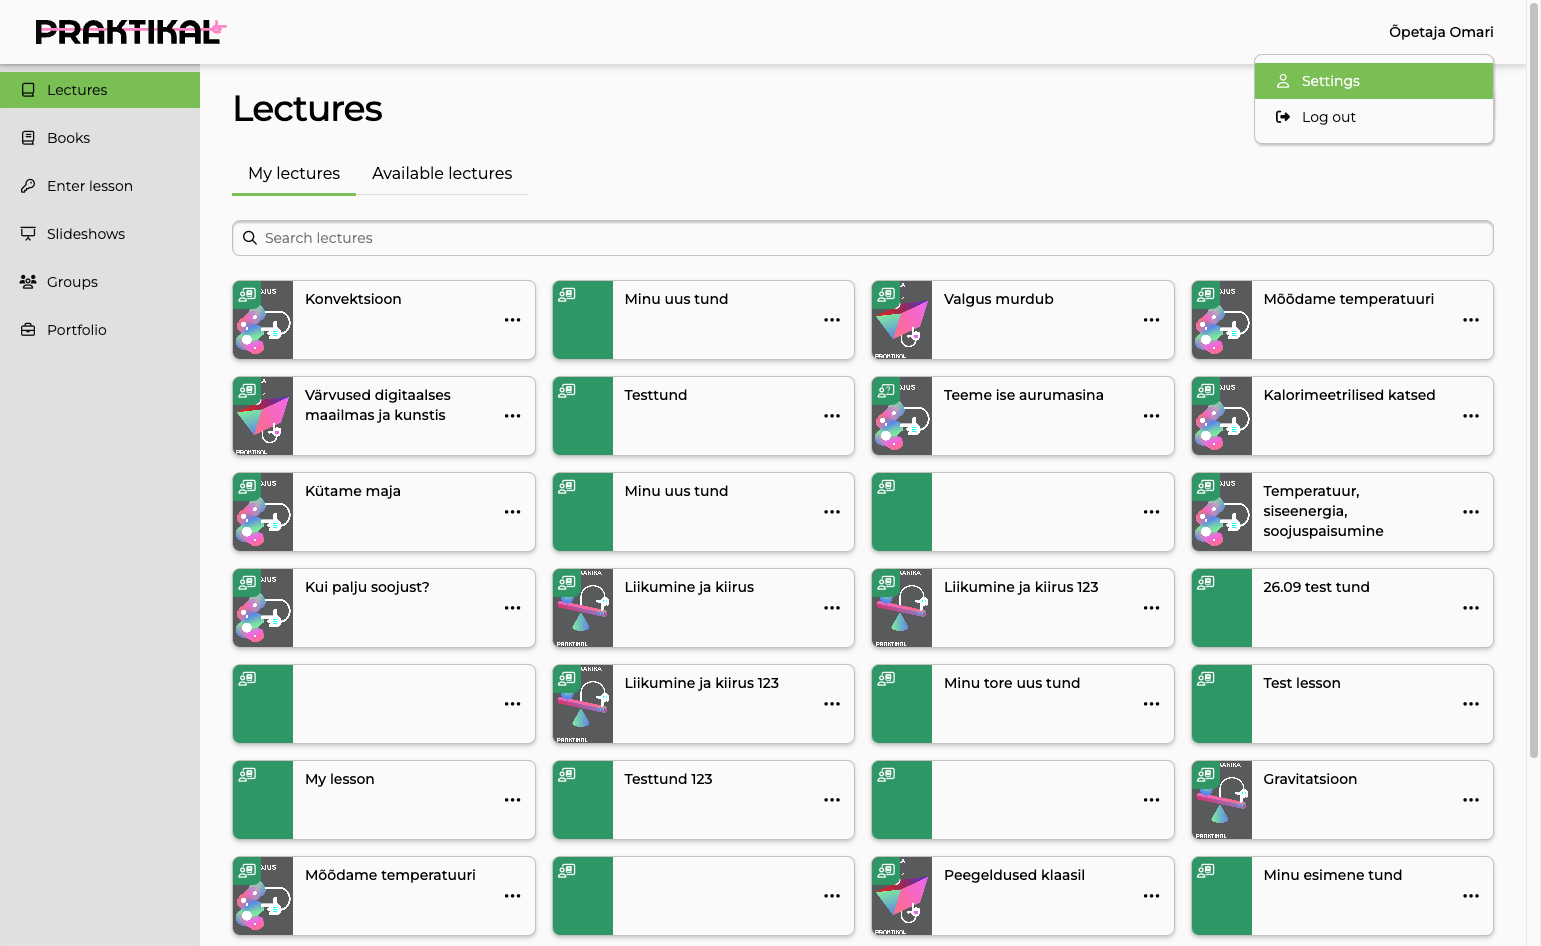Click the Praktikal logo
1541x946 pixels.
tap(131, 32)
